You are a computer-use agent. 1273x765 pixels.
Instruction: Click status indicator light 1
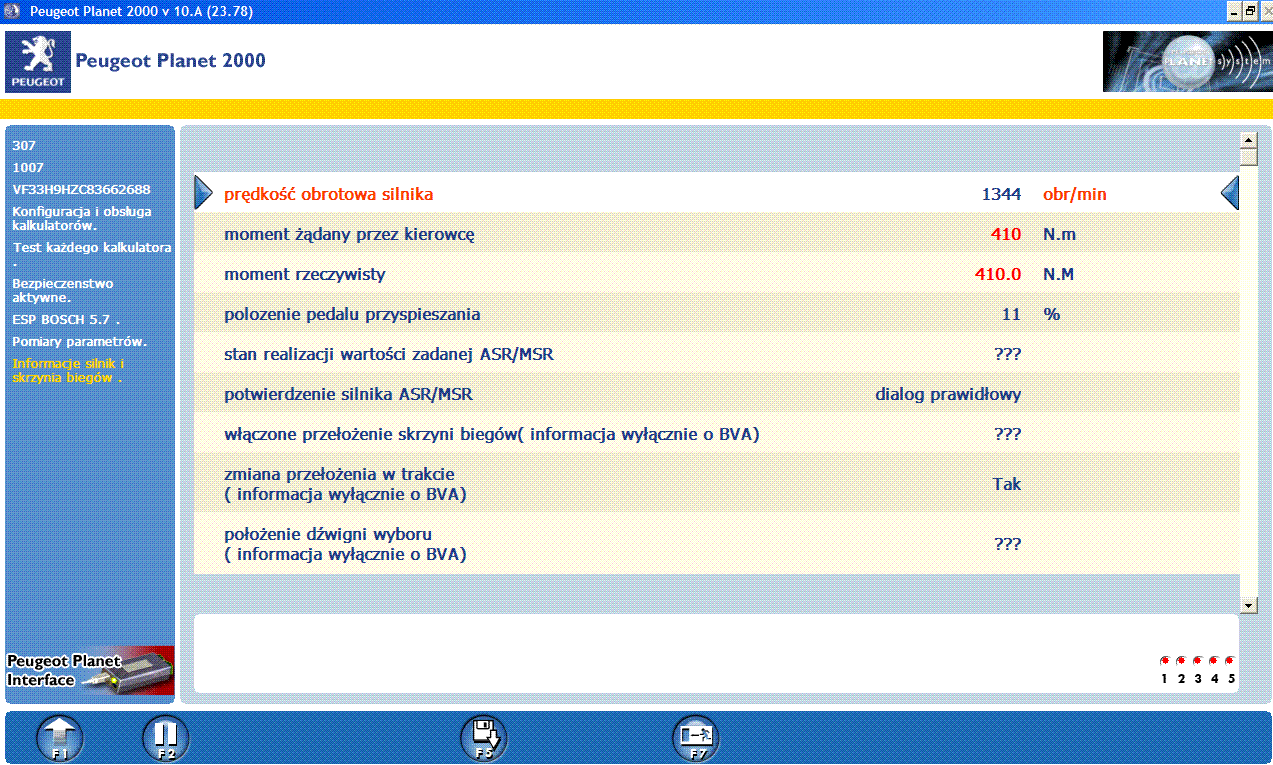(x=1164, y=661)
